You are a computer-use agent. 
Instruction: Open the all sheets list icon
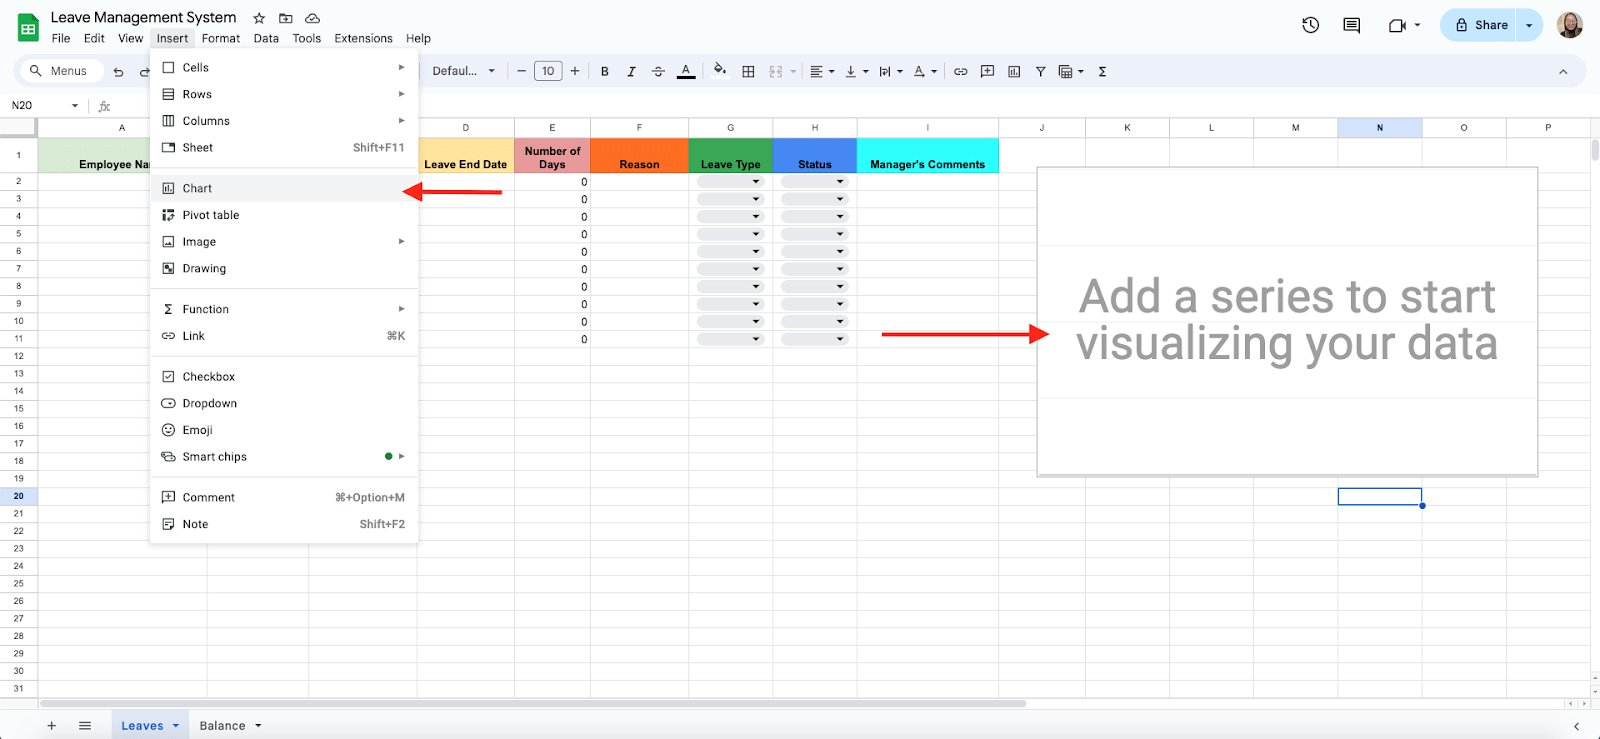tap(85, 726)
